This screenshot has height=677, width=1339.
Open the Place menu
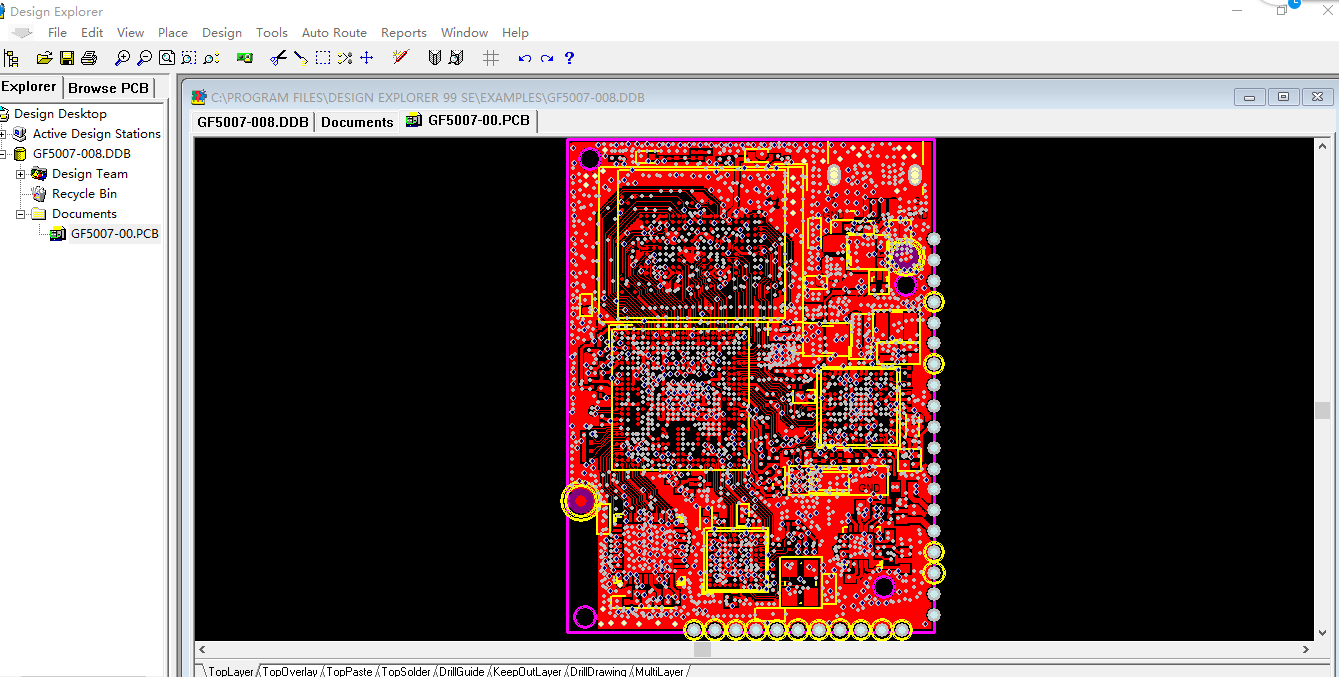(173, 33)
